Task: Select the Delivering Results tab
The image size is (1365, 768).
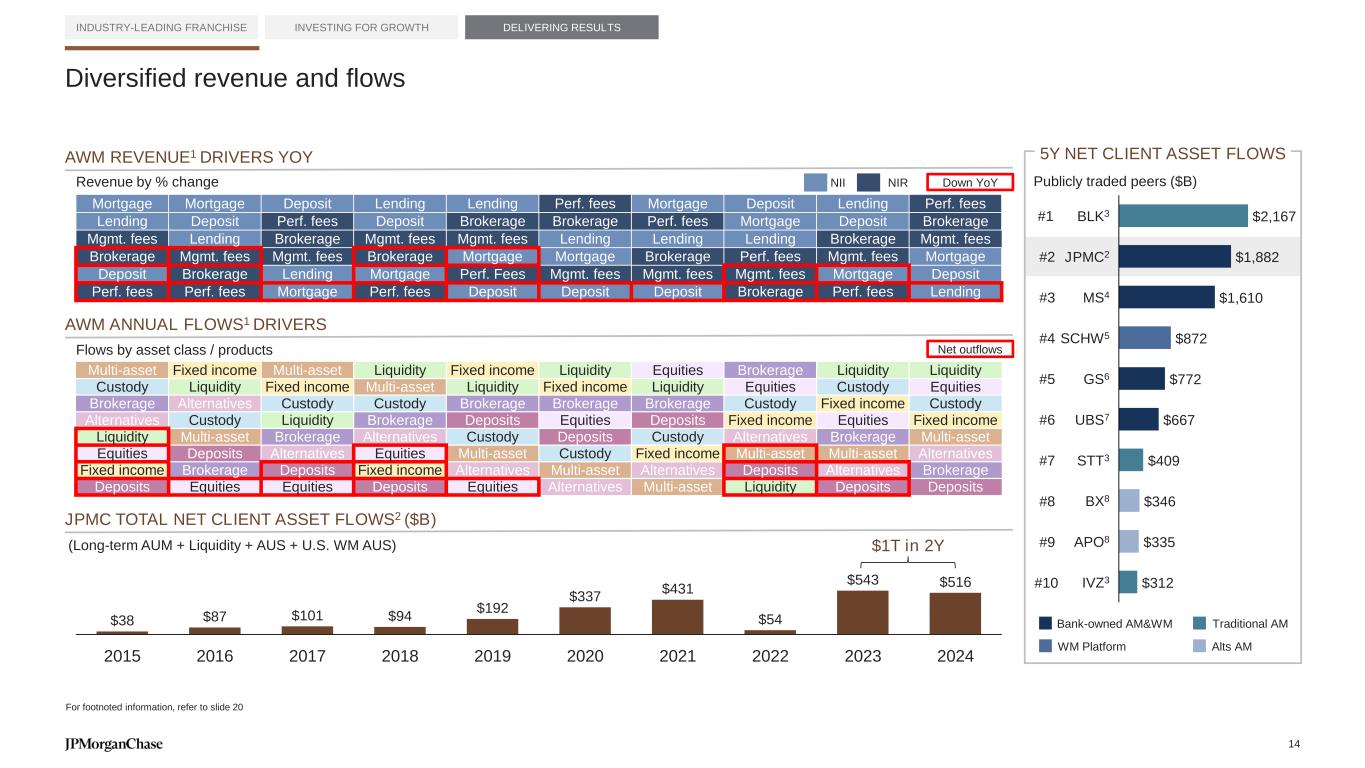Action: pos(562,27)
